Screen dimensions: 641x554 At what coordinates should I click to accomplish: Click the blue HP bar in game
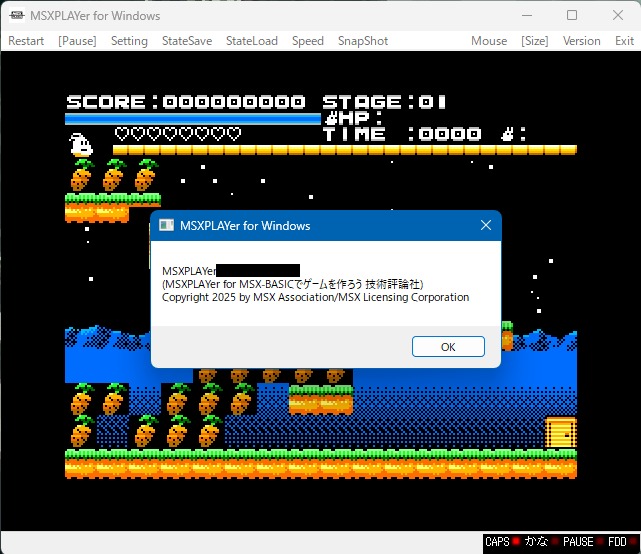pyautogui.click(x=193, y=119)
